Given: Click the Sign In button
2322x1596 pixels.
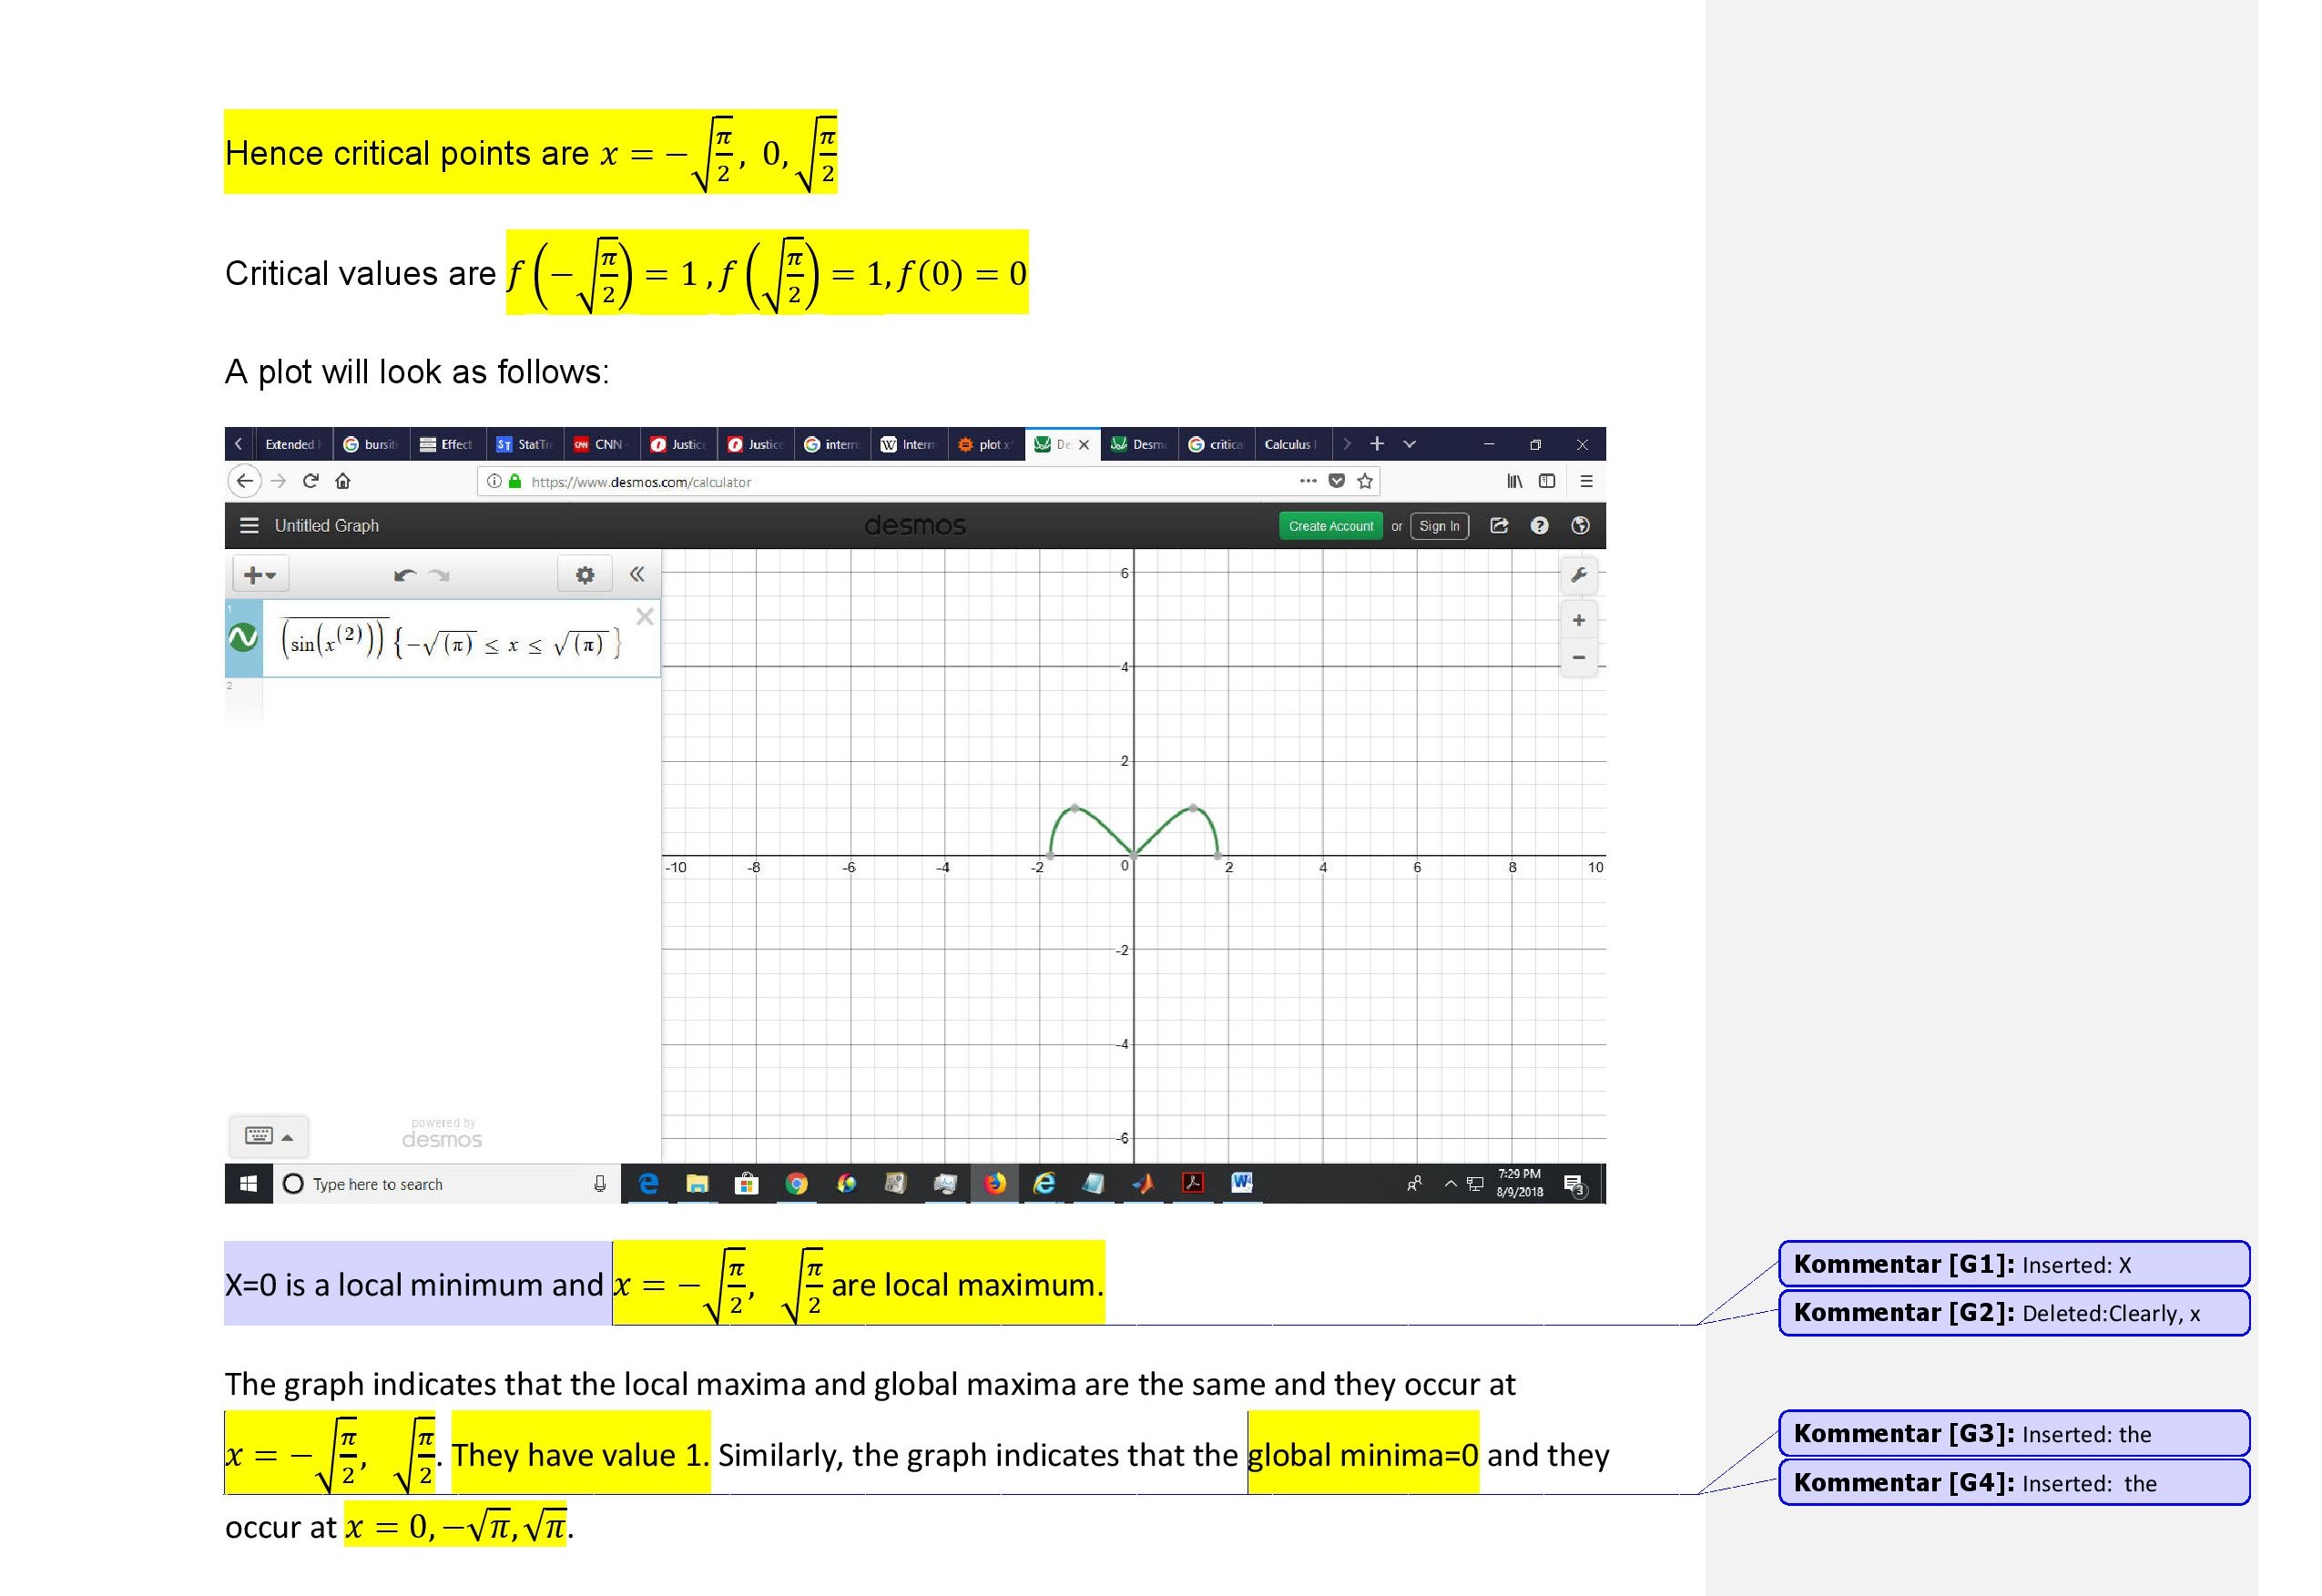Looking at the screenshot, I should pyautogui.click(x=1440, y=526).
